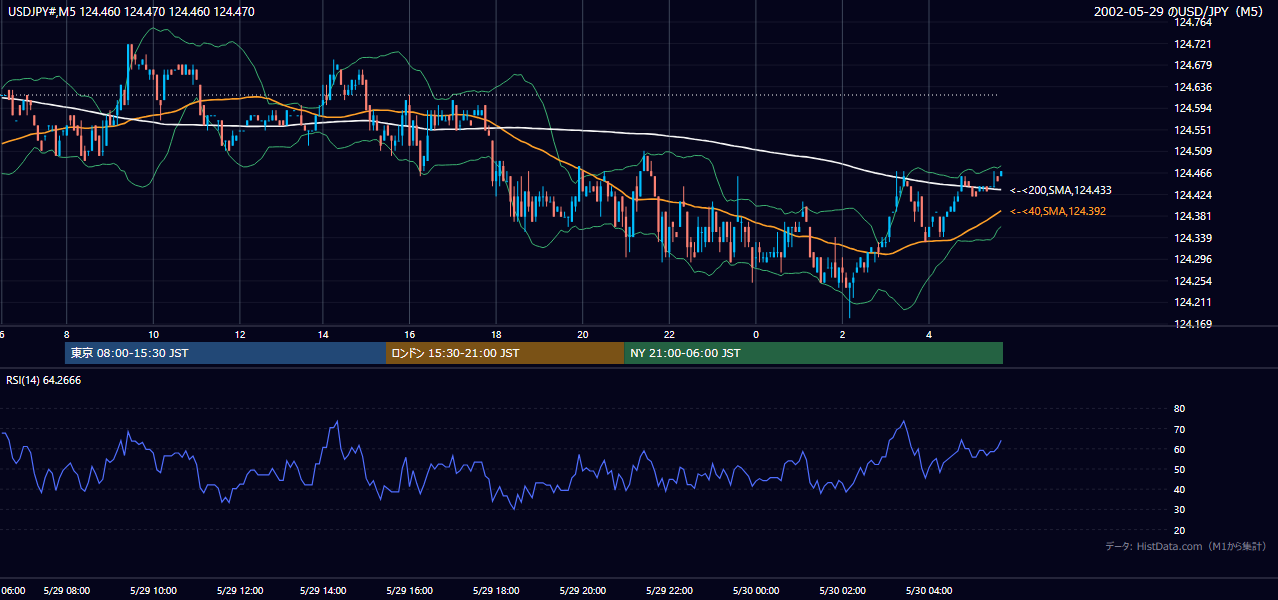Screen dimensions: 1278x600
Task: Click price axis value 124.254
Action: point(1192,281)
